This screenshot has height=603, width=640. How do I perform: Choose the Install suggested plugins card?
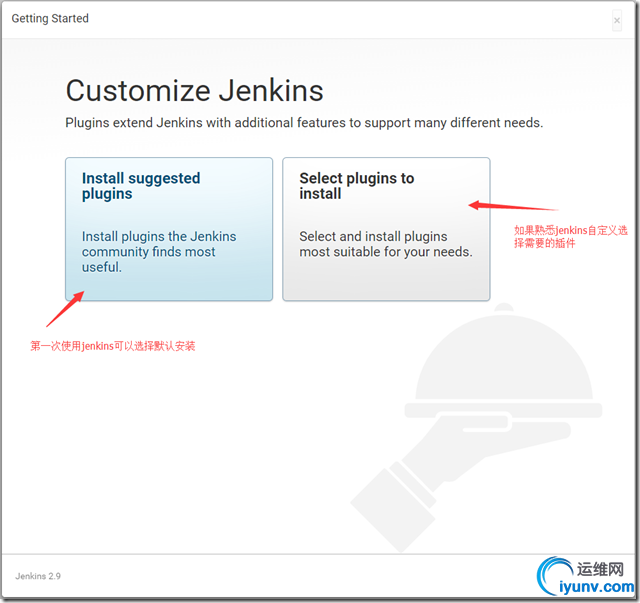point(169,229)
